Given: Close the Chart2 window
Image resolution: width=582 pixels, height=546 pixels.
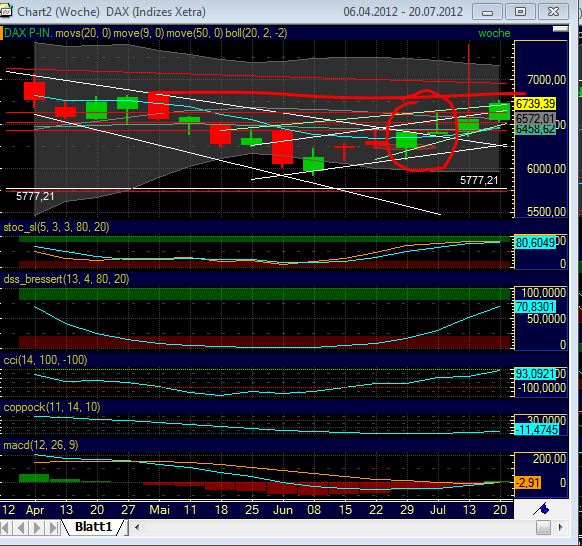Looking at the screenshot, I should point(553,12).
